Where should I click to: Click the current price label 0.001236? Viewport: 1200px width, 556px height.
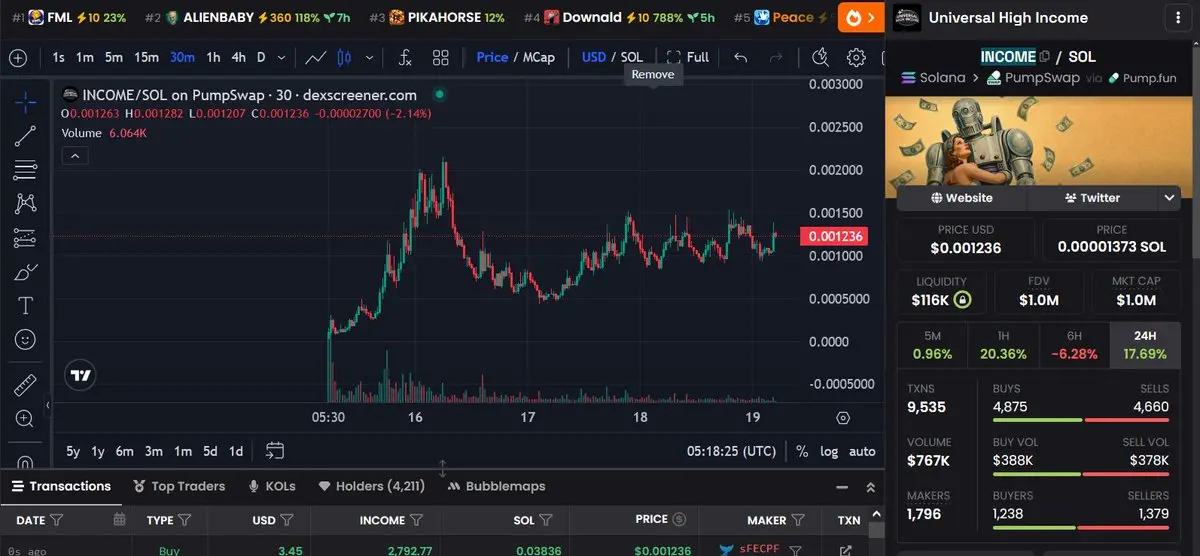click(833, 237)
